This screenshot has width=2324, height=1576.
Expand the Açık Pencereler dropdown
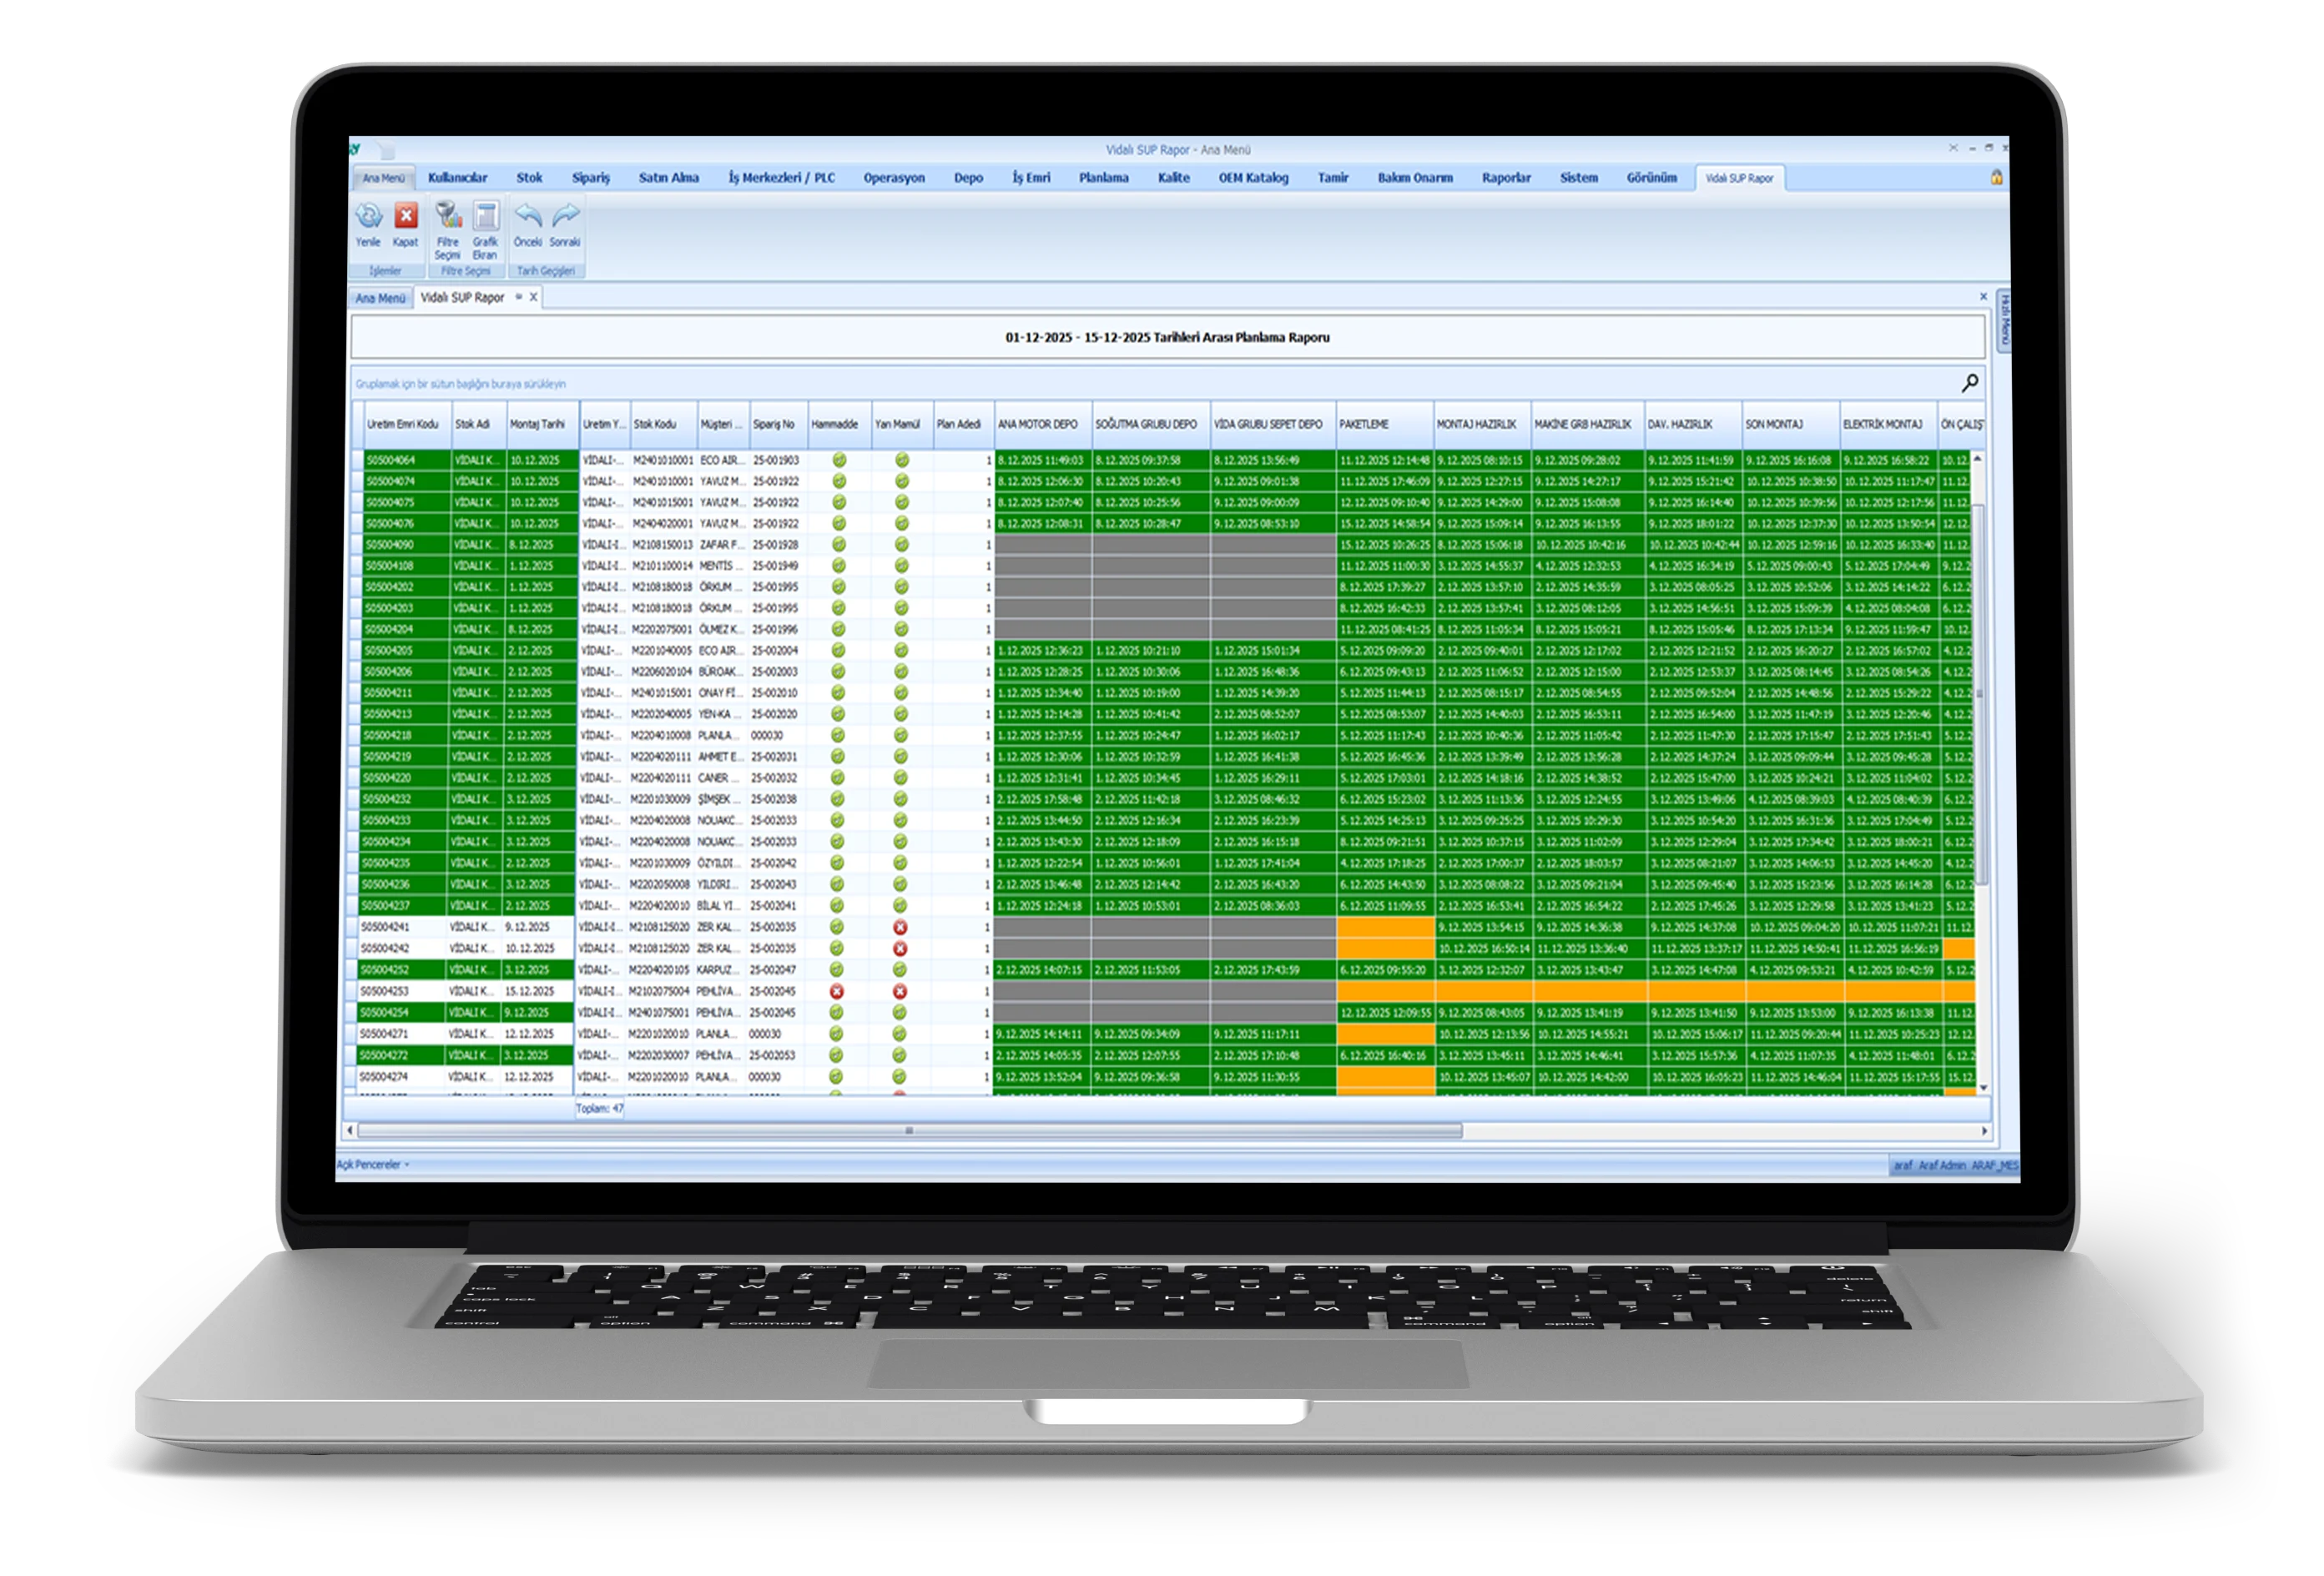(x=373, y=1164)
